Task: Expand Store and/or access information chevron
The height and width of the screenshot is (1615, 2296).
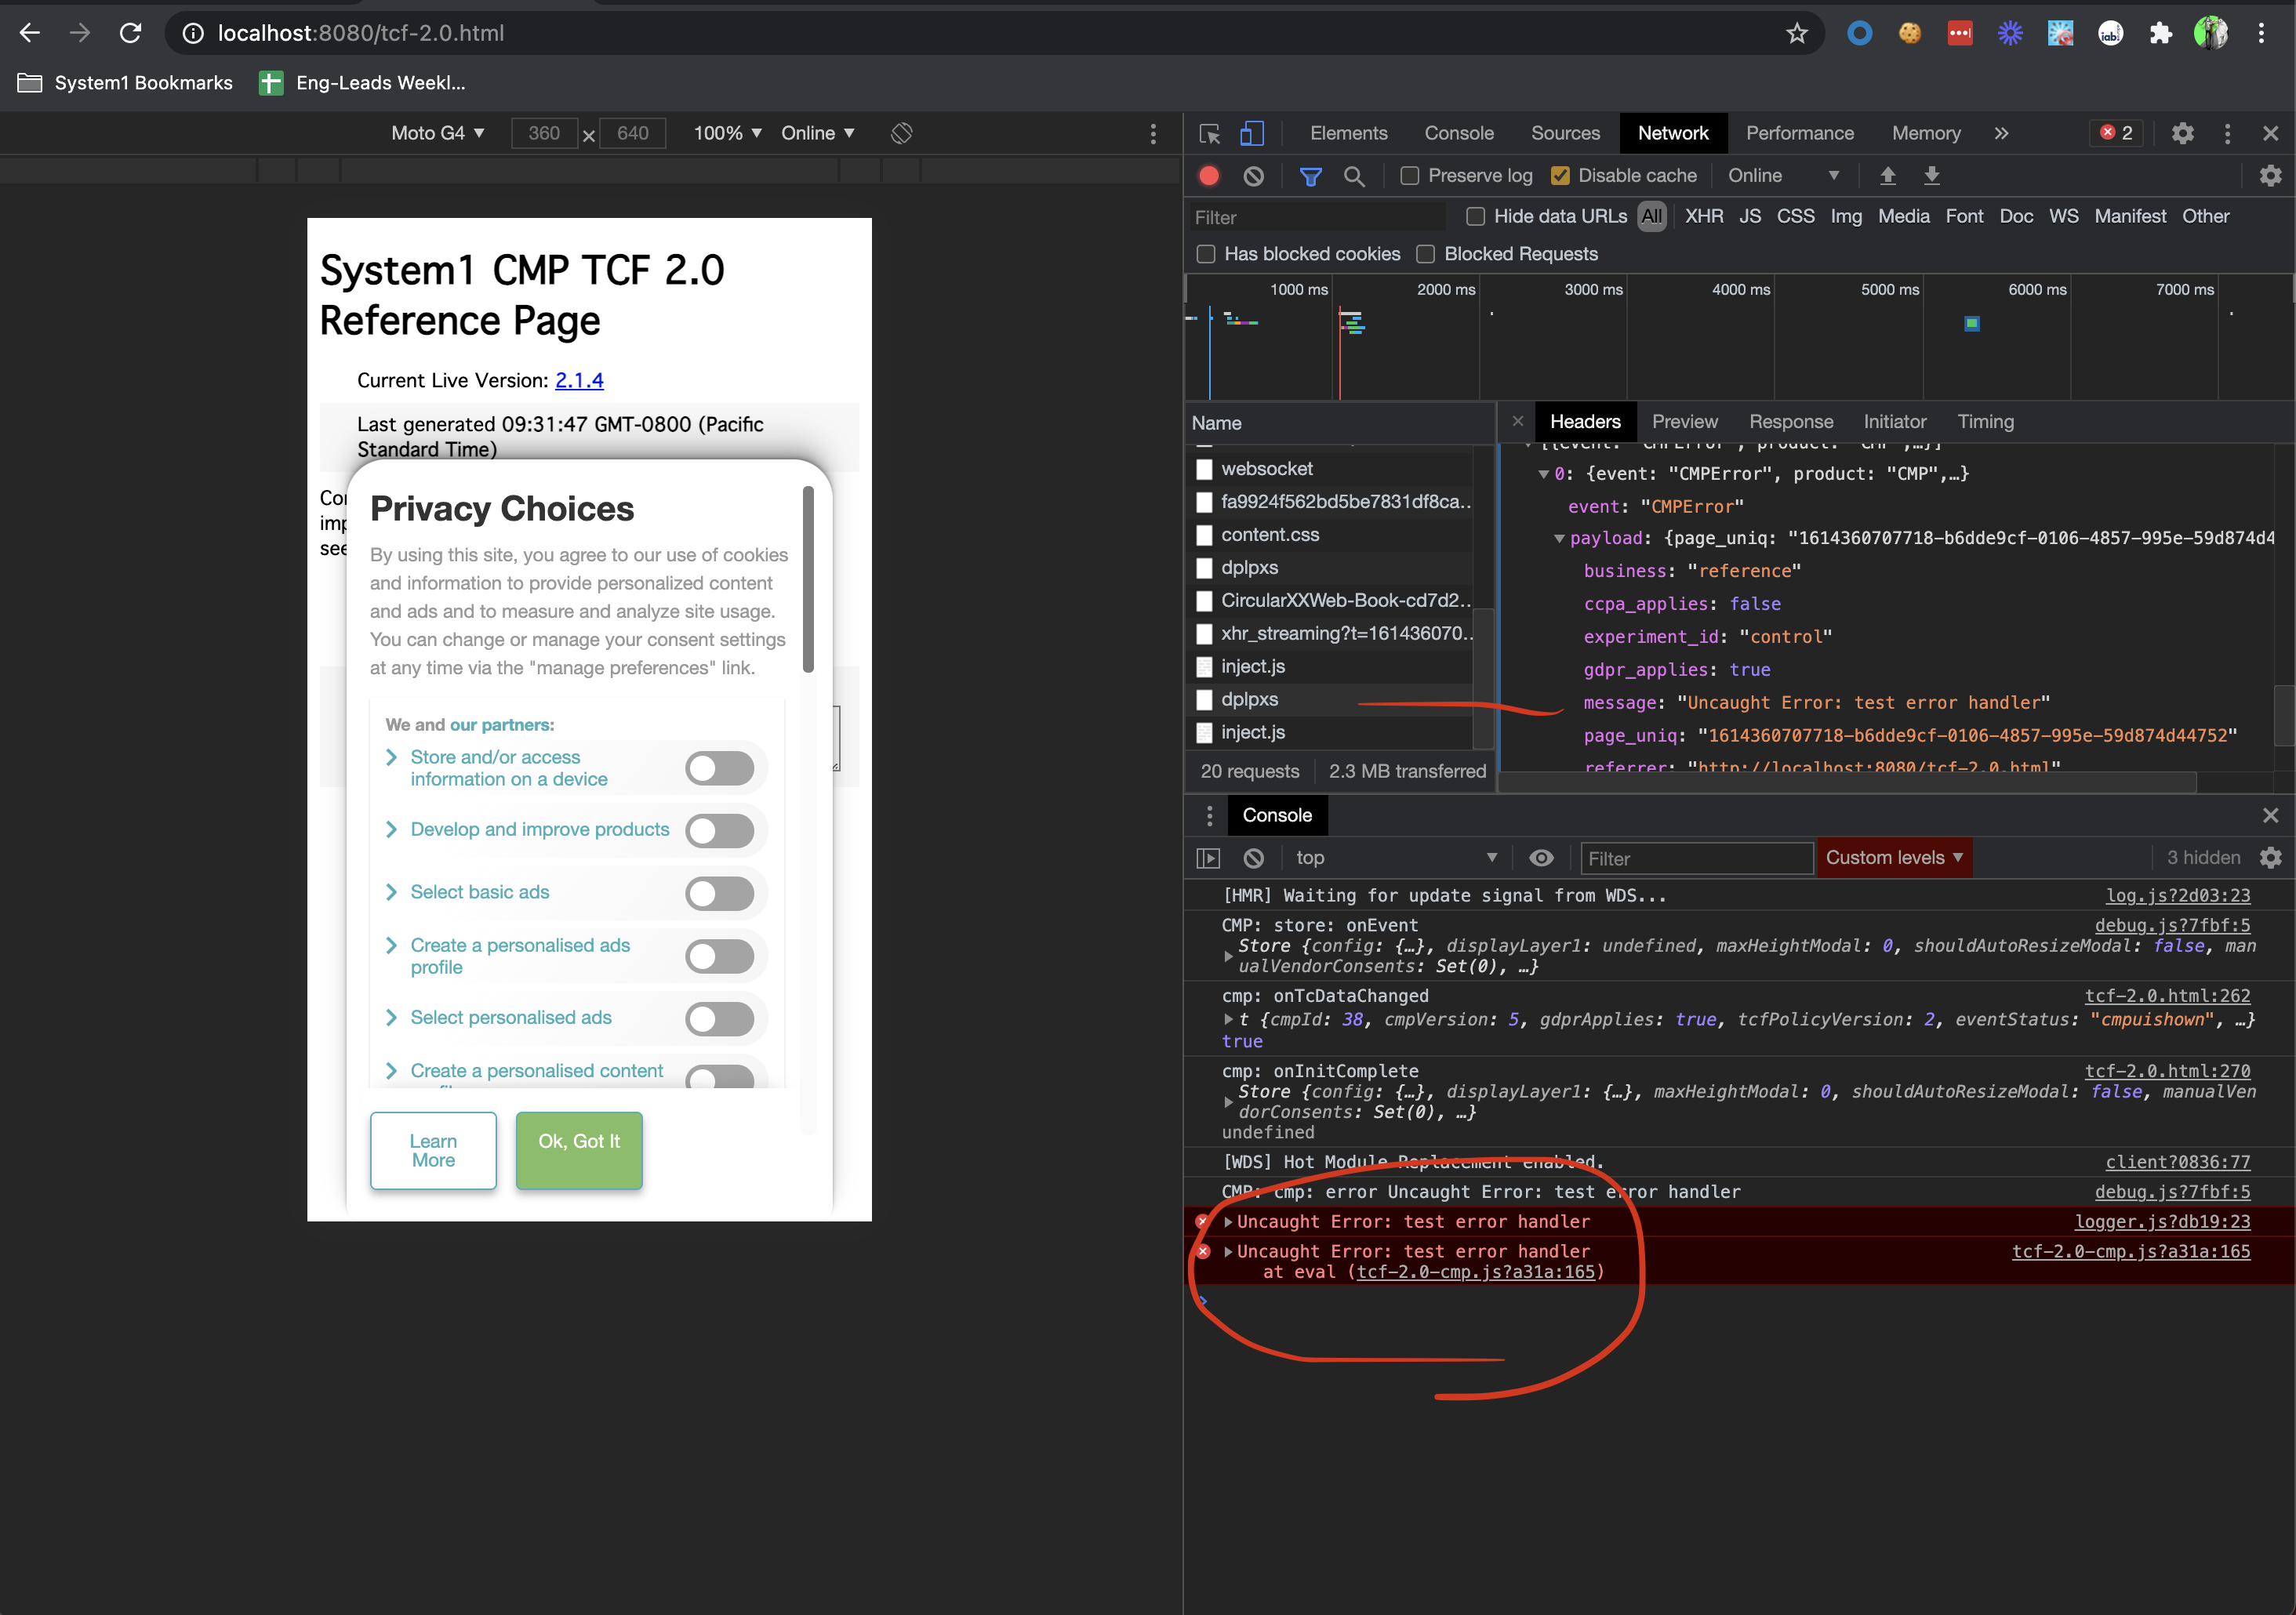Action: click(391, 757)
